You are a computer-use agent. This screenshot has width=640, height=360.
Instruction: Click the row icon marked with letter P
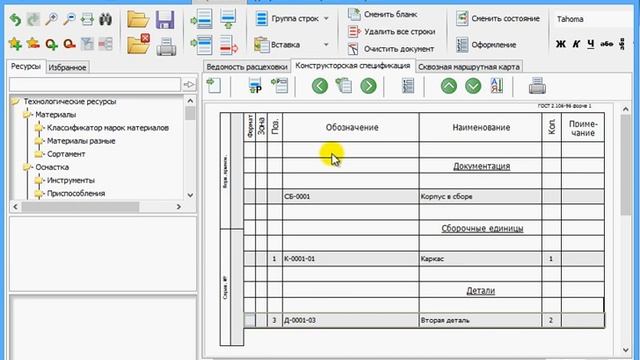[255, 86]
